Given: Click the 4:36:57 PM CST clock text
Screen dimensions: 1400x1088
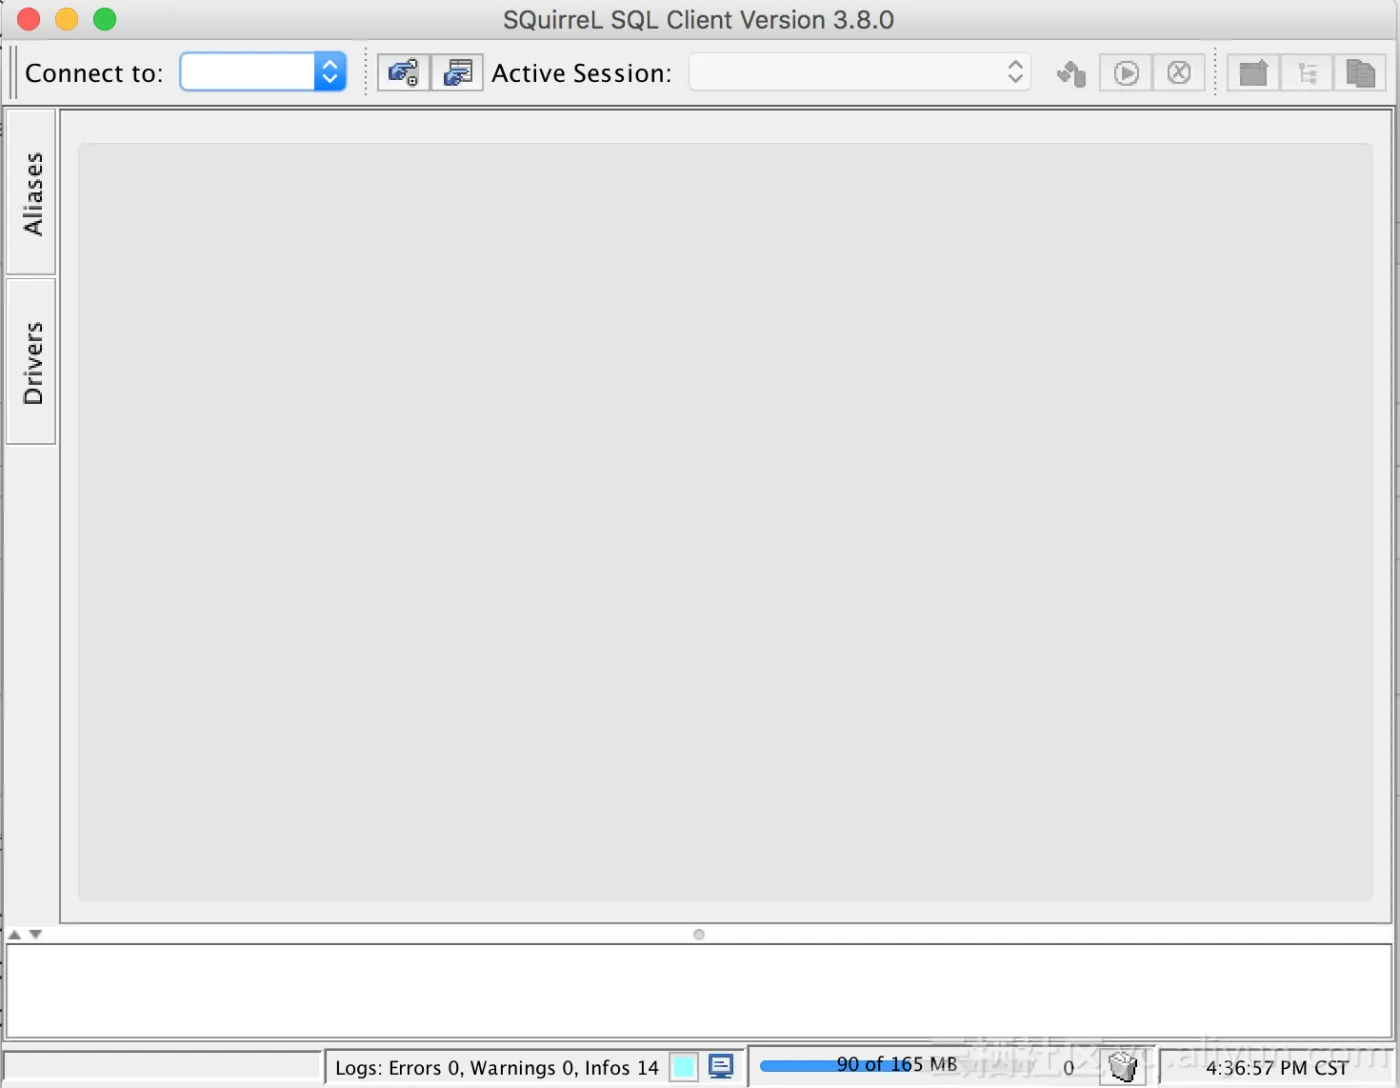Looking at the screenshot, I should point(1276,1068).
